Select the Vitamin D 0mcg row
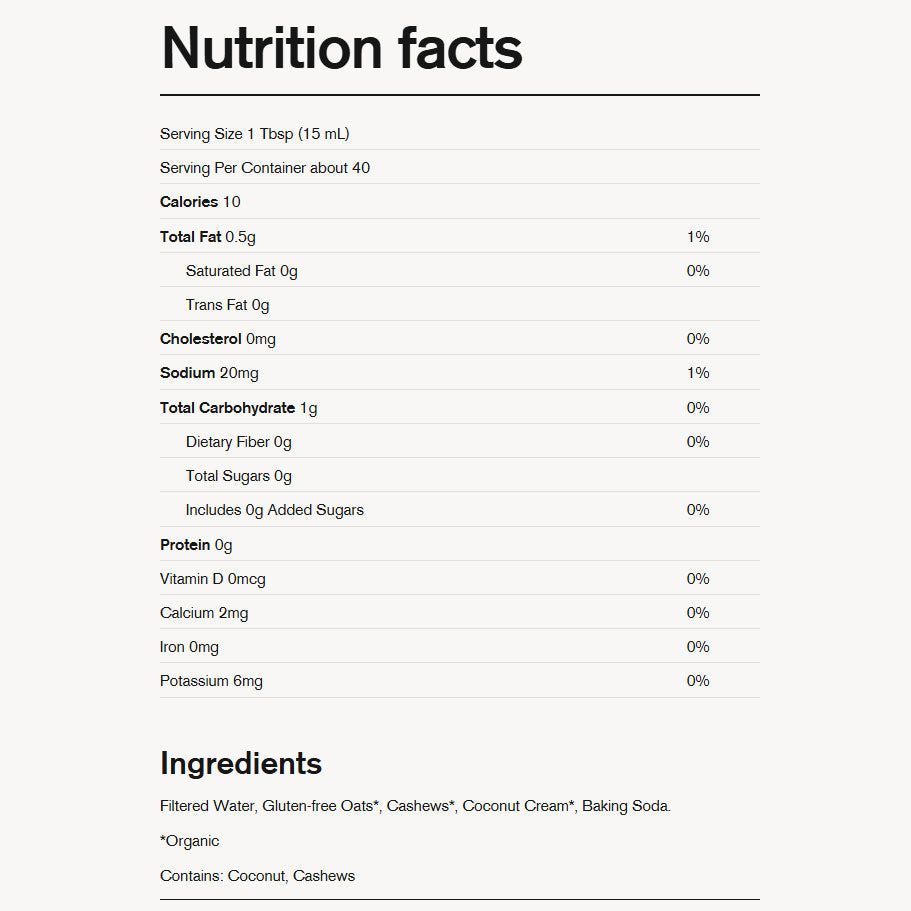Image resolution: width=911 pixels, height=911 pixels. pyautogui.click(x=460, y=579)
